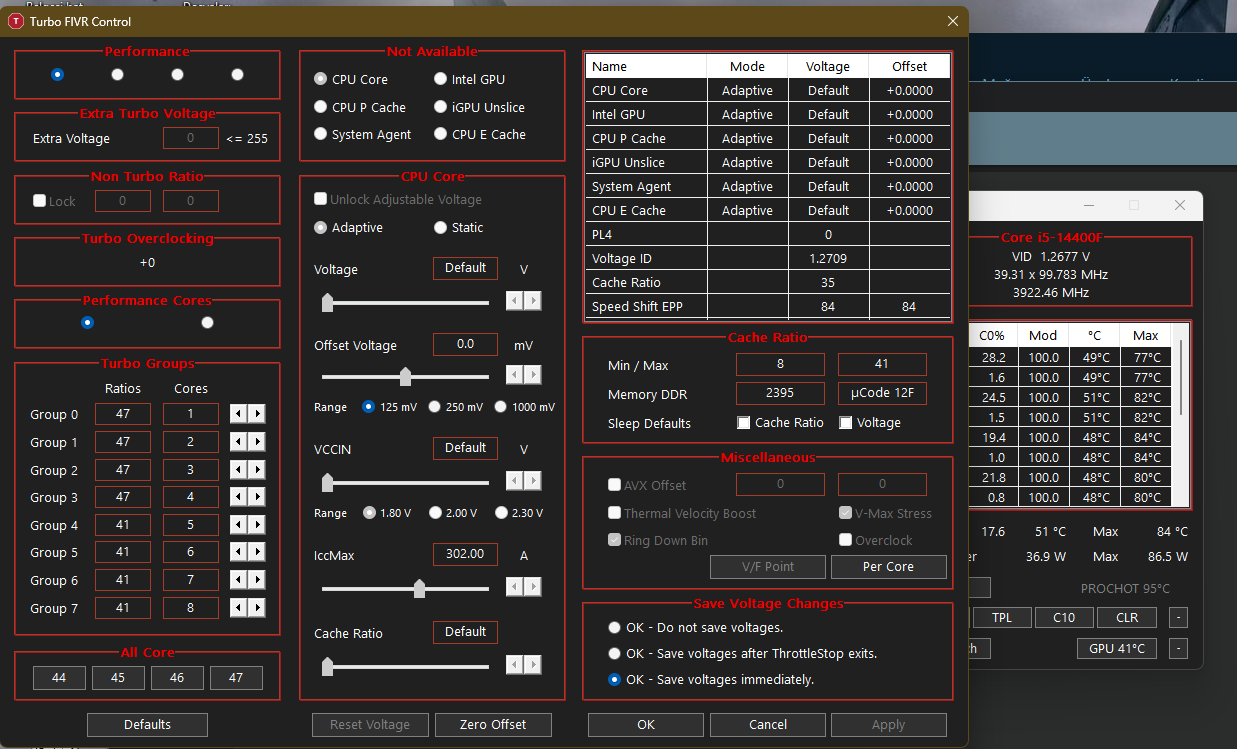Click the Cancel button
This screenshot has height=749, width=1237.
click(768, 725)
